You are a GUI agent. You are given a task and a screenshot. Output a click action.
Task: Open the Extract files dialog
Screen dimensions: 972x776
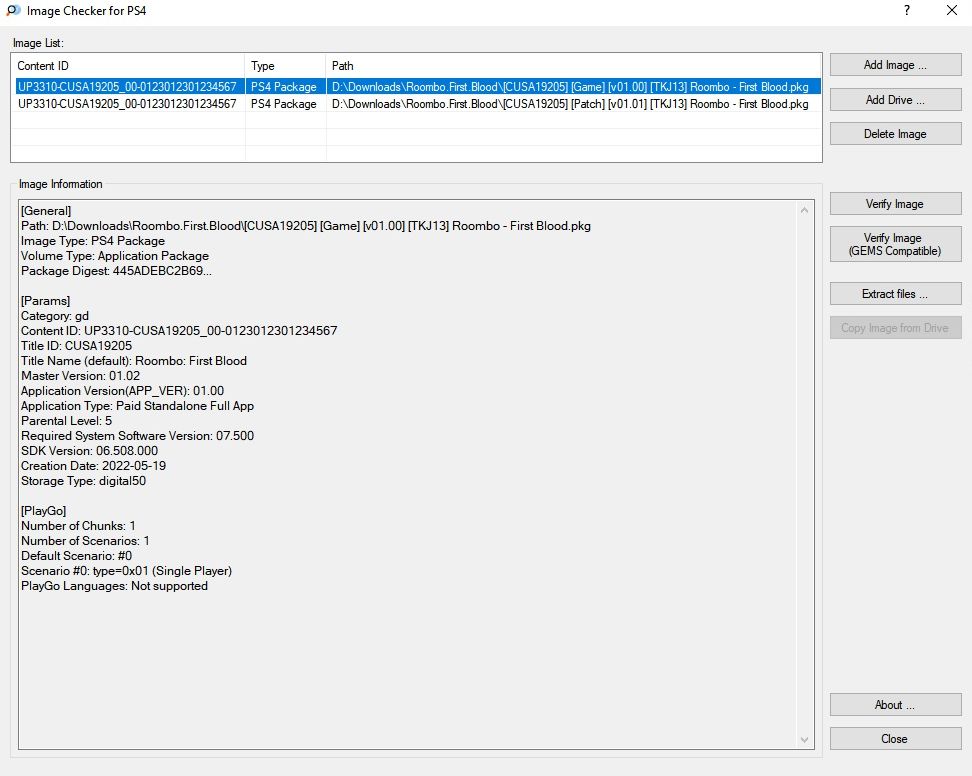pos(895,294)
